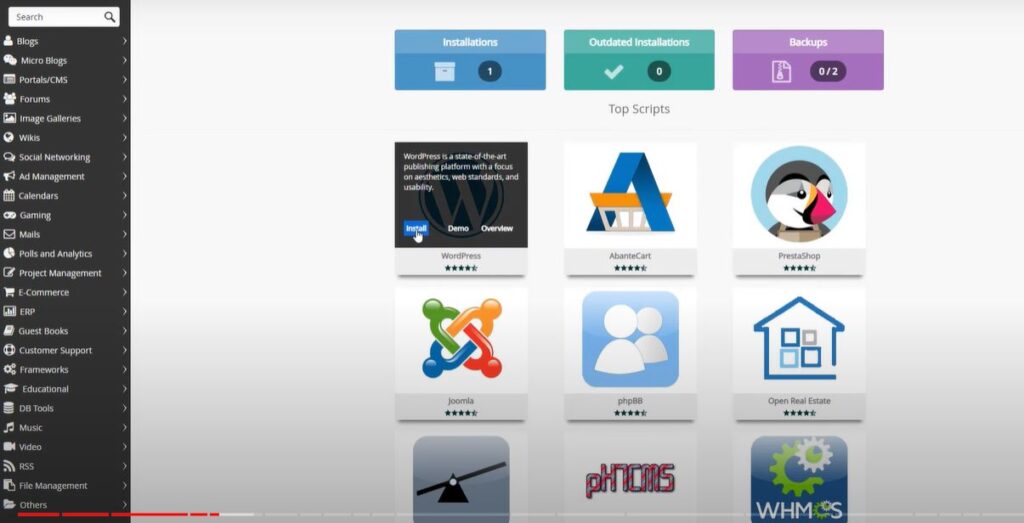The image size is (1024, 523).
Task: Click the Polls and Analytics pie icon
Action: 8,253
